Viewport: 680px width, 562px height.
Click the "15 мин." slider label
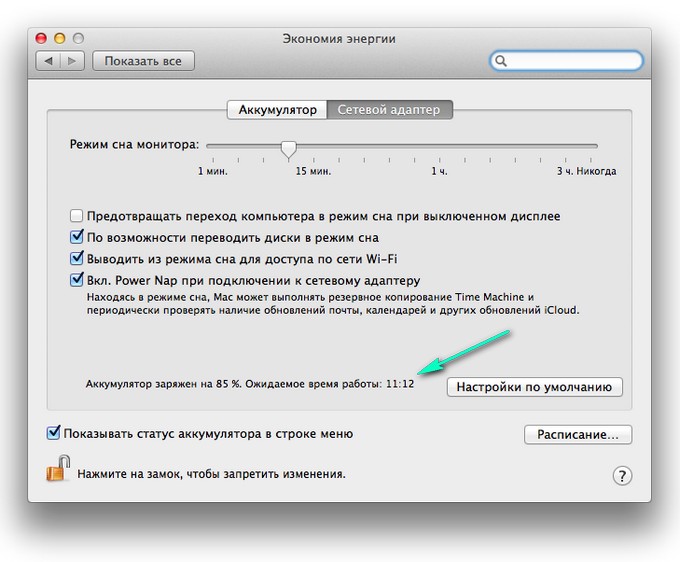[x=313, y=171]
